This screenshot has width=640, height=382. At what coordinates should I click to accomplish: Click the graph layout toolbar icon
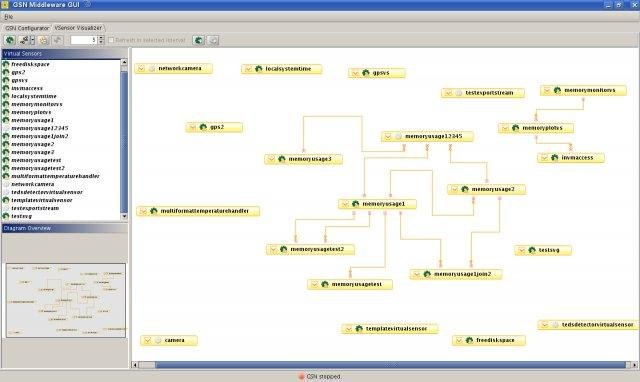tap(24, 40)
